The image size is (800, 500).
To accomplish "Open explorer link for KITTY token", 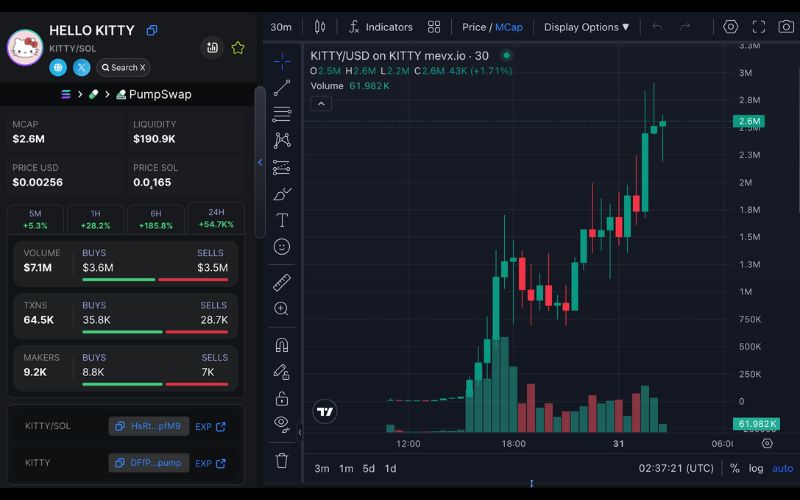I will click(x=210, y=463).
